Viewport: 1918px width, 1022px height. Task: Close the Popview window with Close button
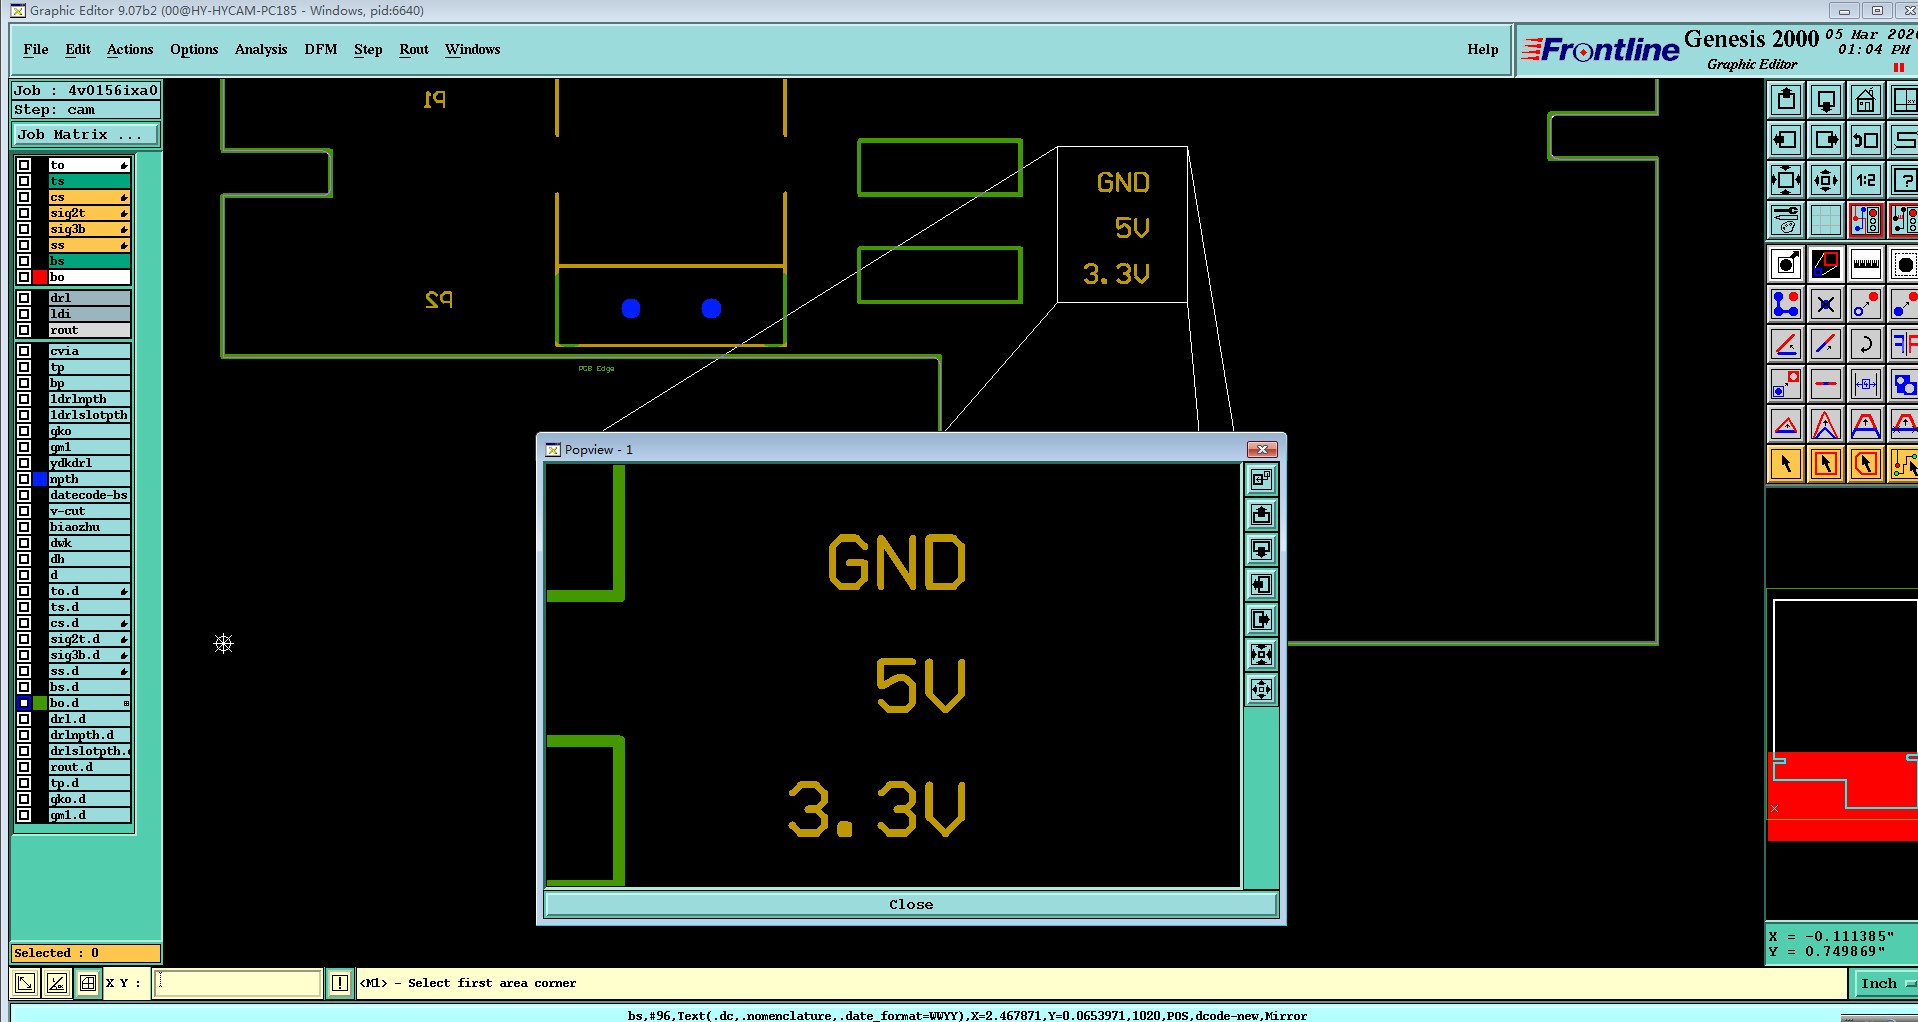pos(911,904)
